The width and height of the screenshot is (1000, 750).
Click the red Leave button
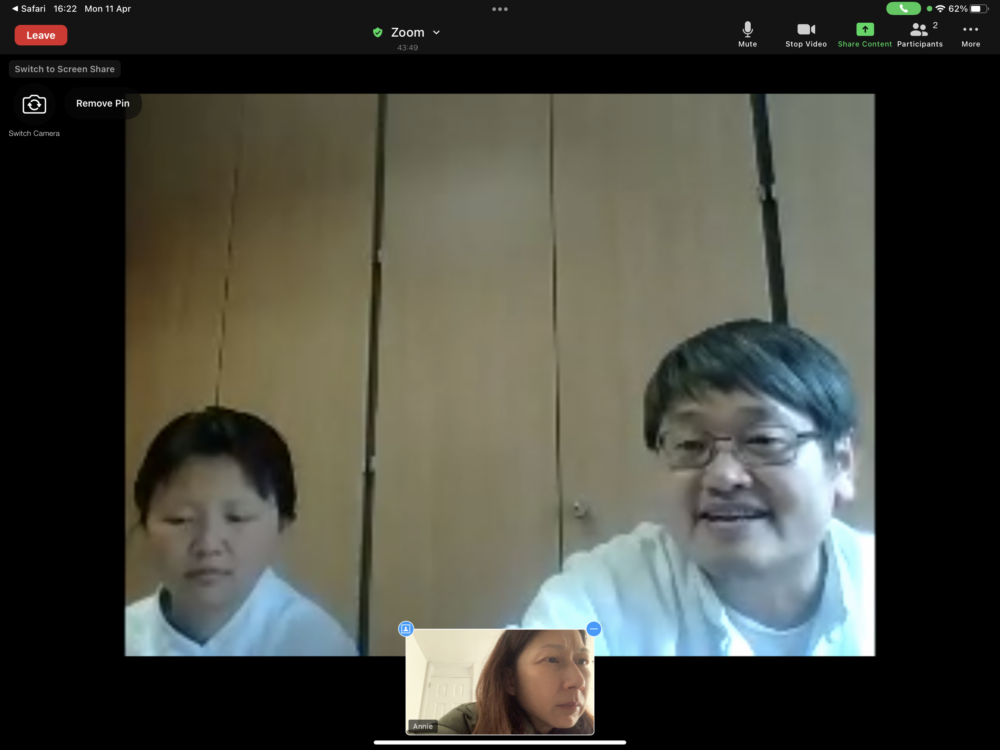41,35
